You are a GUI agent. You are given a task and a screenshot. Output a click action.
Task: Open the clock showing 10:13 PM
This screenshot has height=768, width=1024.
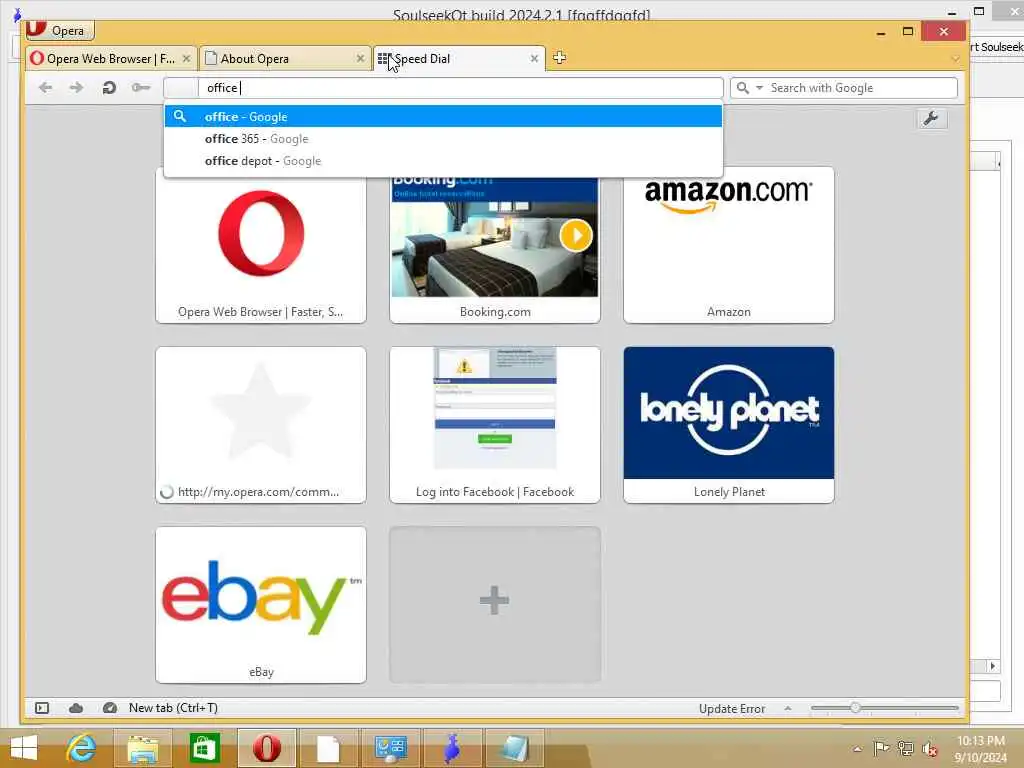tap(980, 749)
